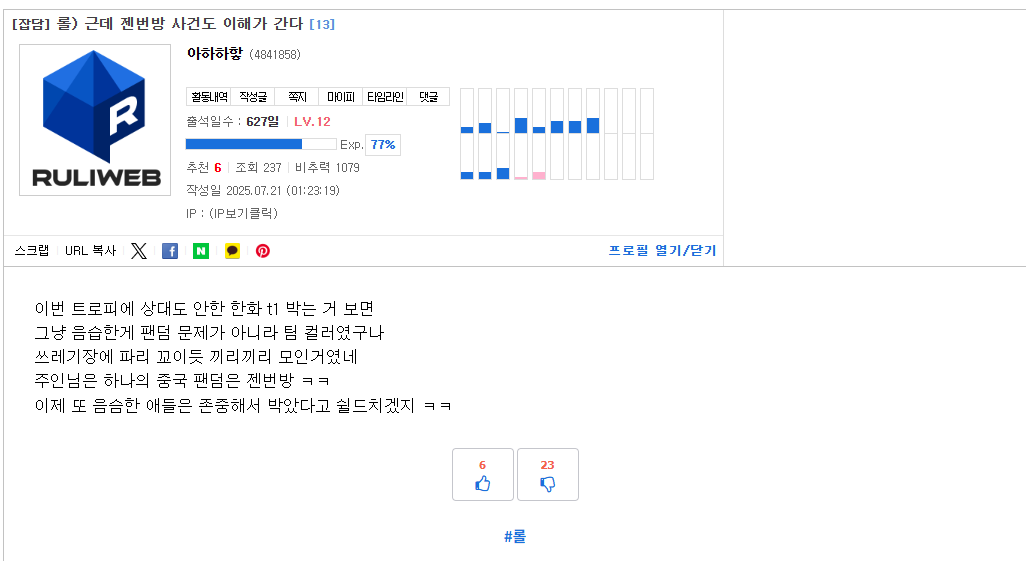Share via the green Naver icon
Screen dimensions: 1026x561
point(201,251)
